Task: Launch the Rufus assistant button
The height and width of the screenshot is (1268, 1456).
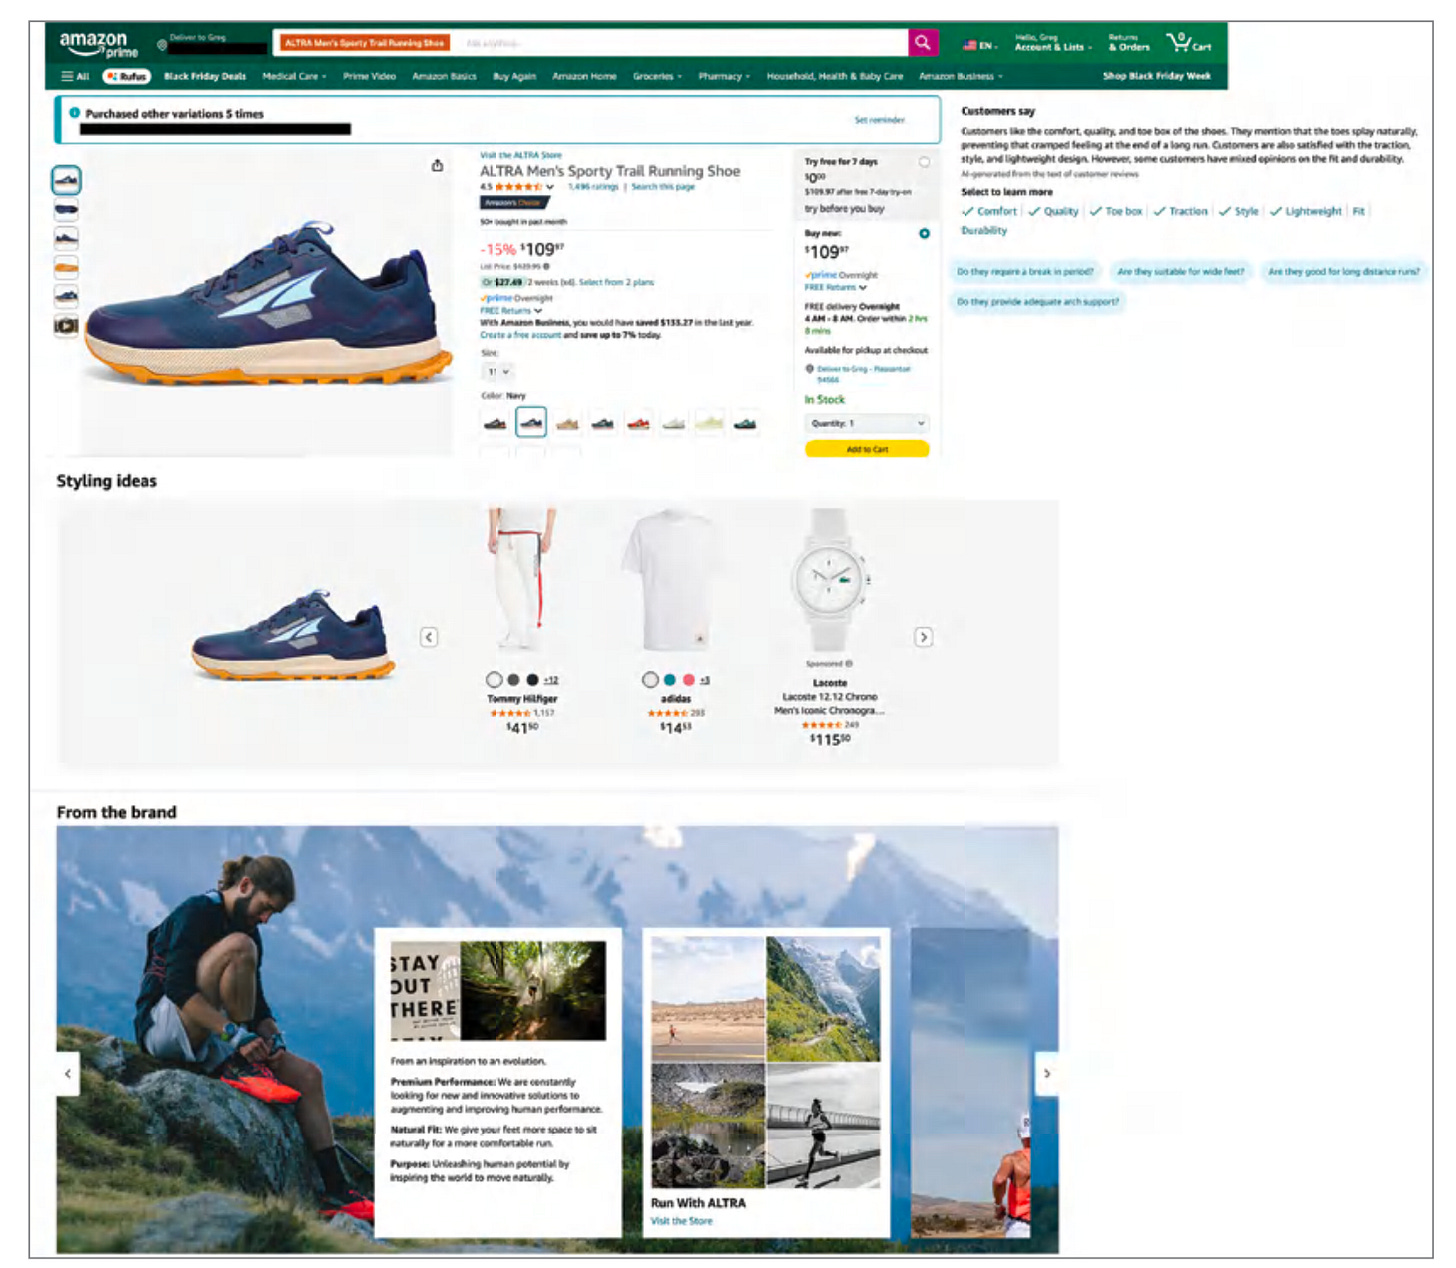Action: 126,76
